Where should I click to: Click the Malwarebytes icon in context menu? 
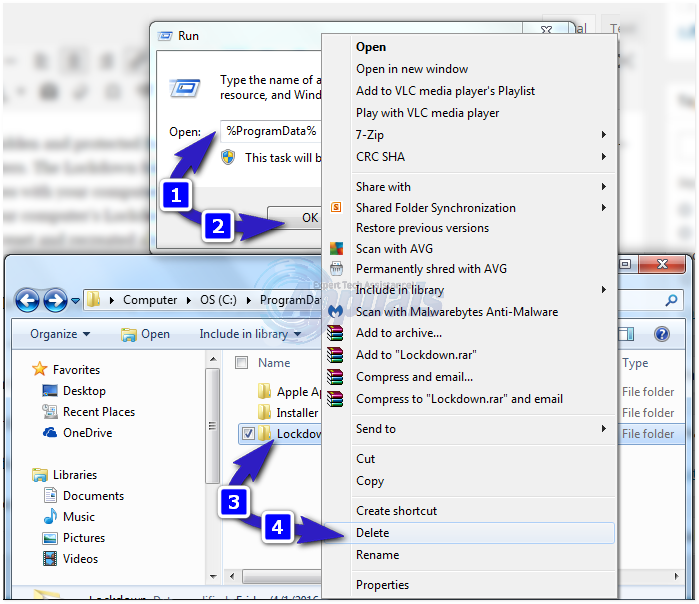[336, 311]
